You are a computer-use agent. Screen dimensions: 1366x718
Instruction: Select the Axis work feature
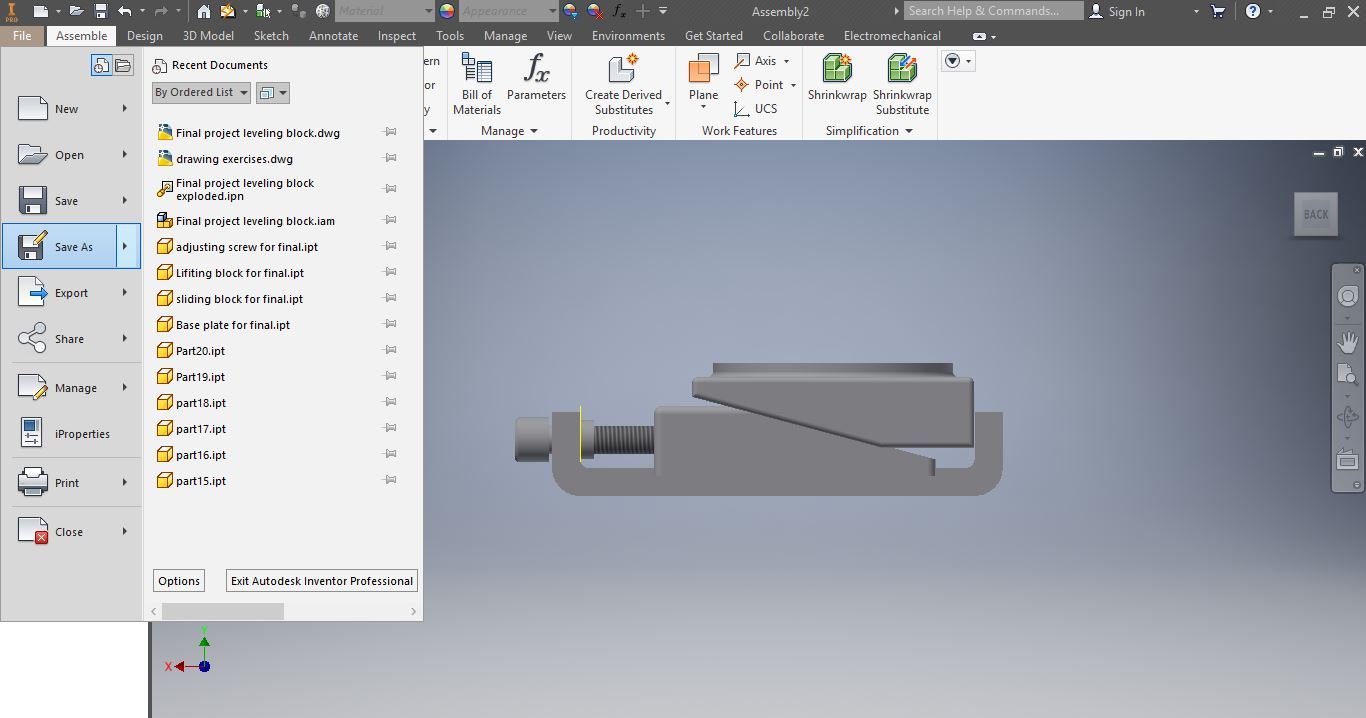click(757, 61)
